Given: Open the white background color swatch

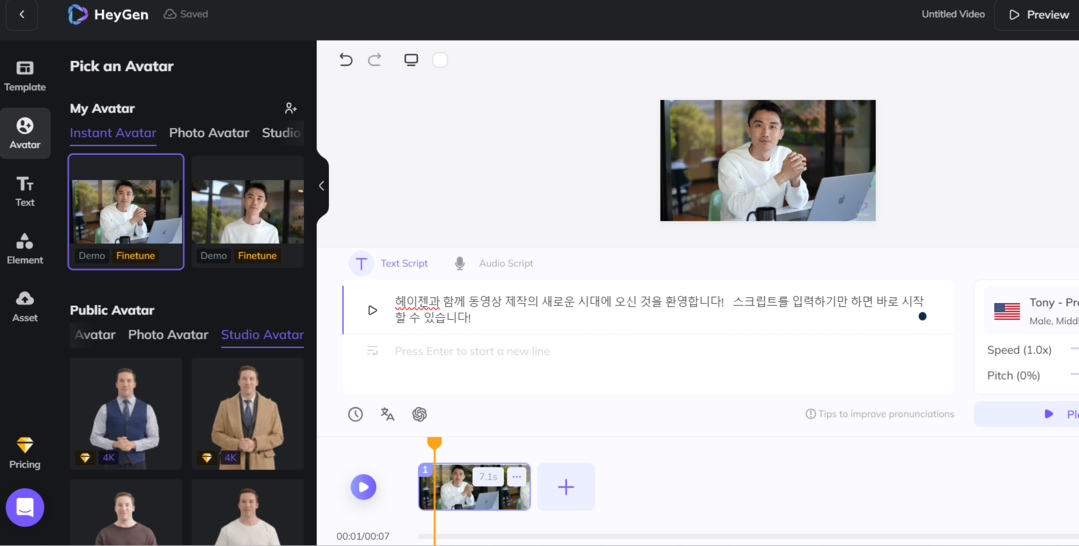Looking at the screenshot, I should [440, 60].
